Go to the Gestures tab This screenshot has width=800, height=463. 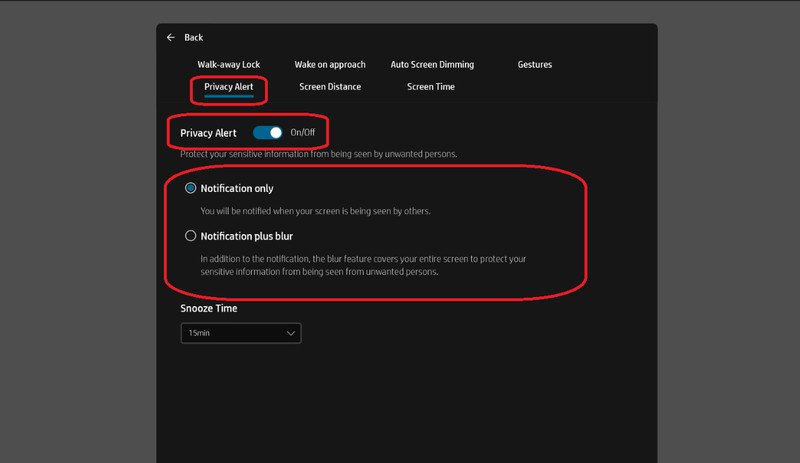[x=534, y=65]
